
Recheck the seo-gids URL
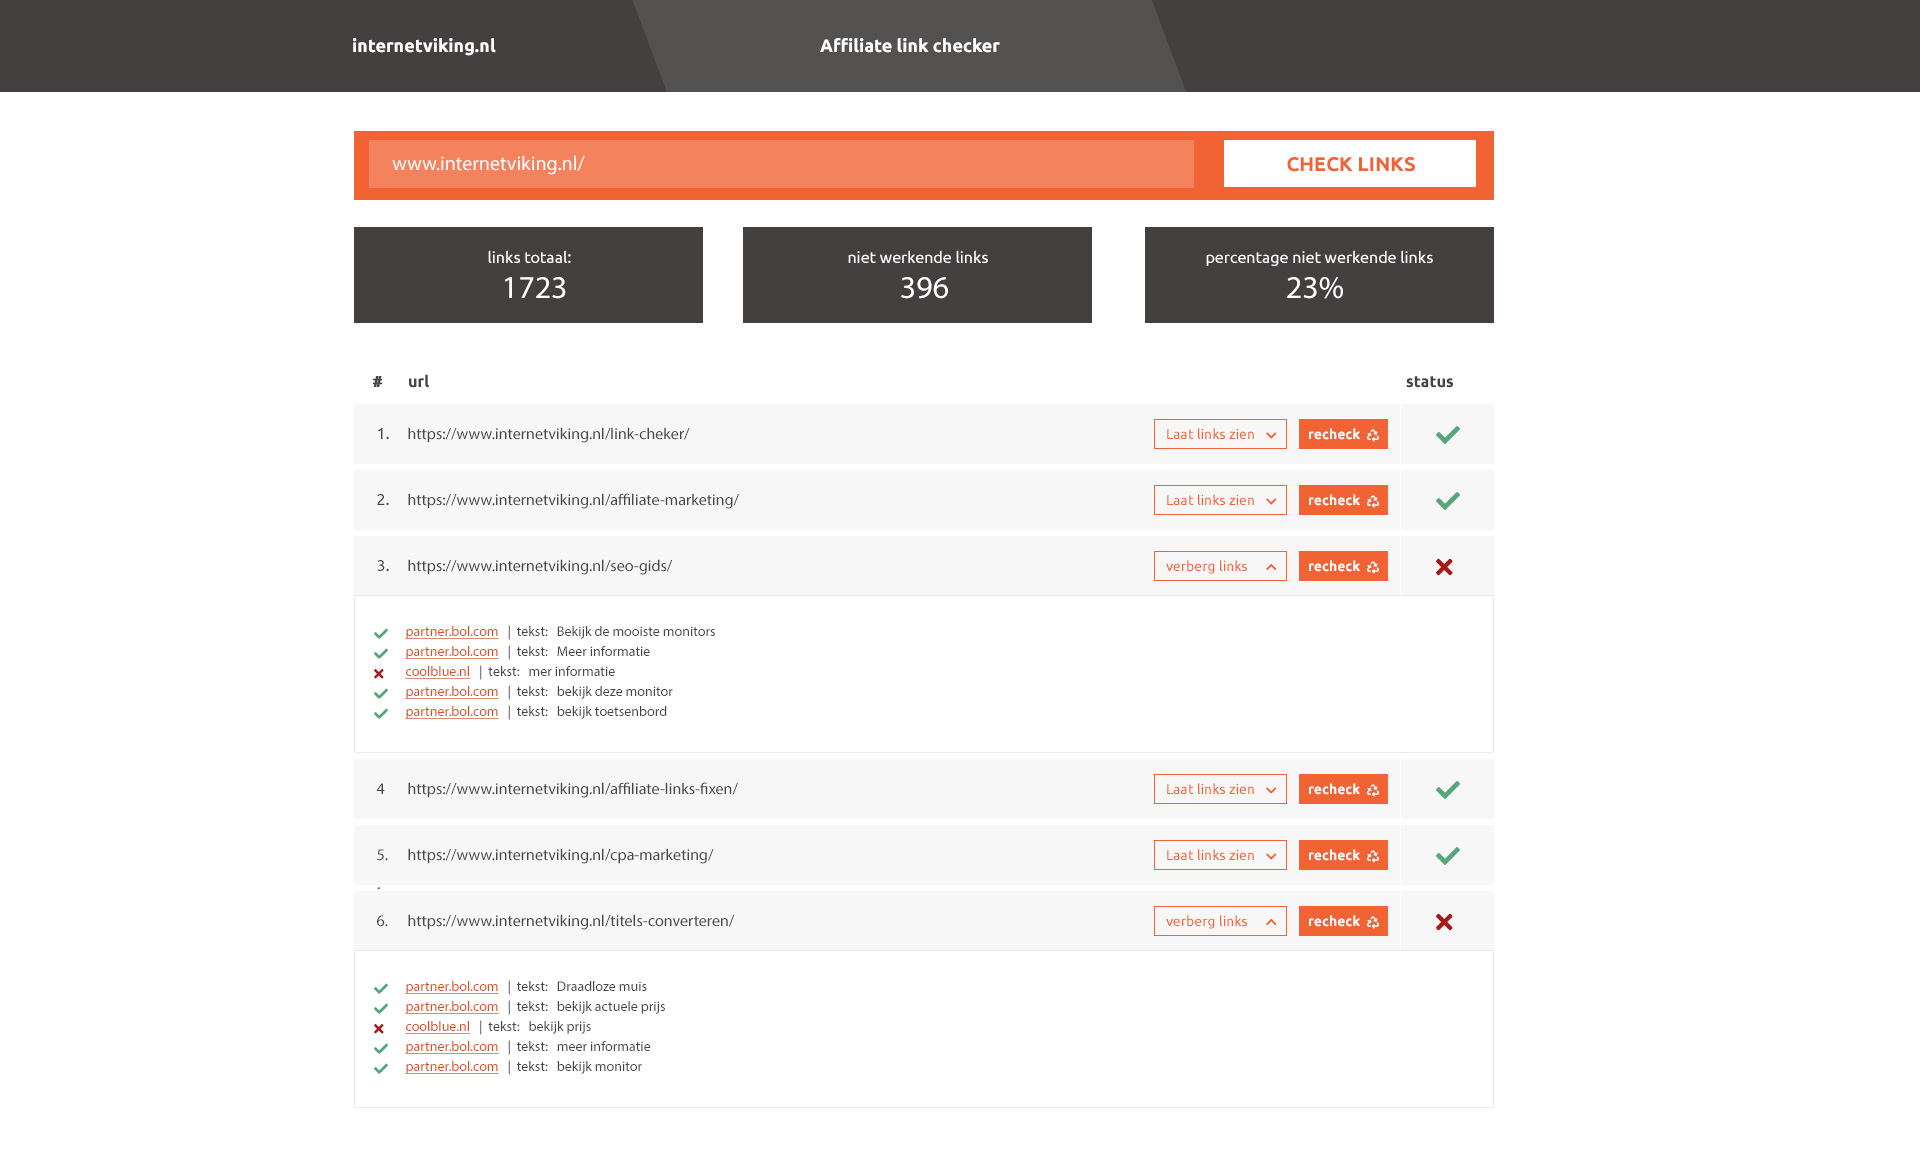[1343, 566]
